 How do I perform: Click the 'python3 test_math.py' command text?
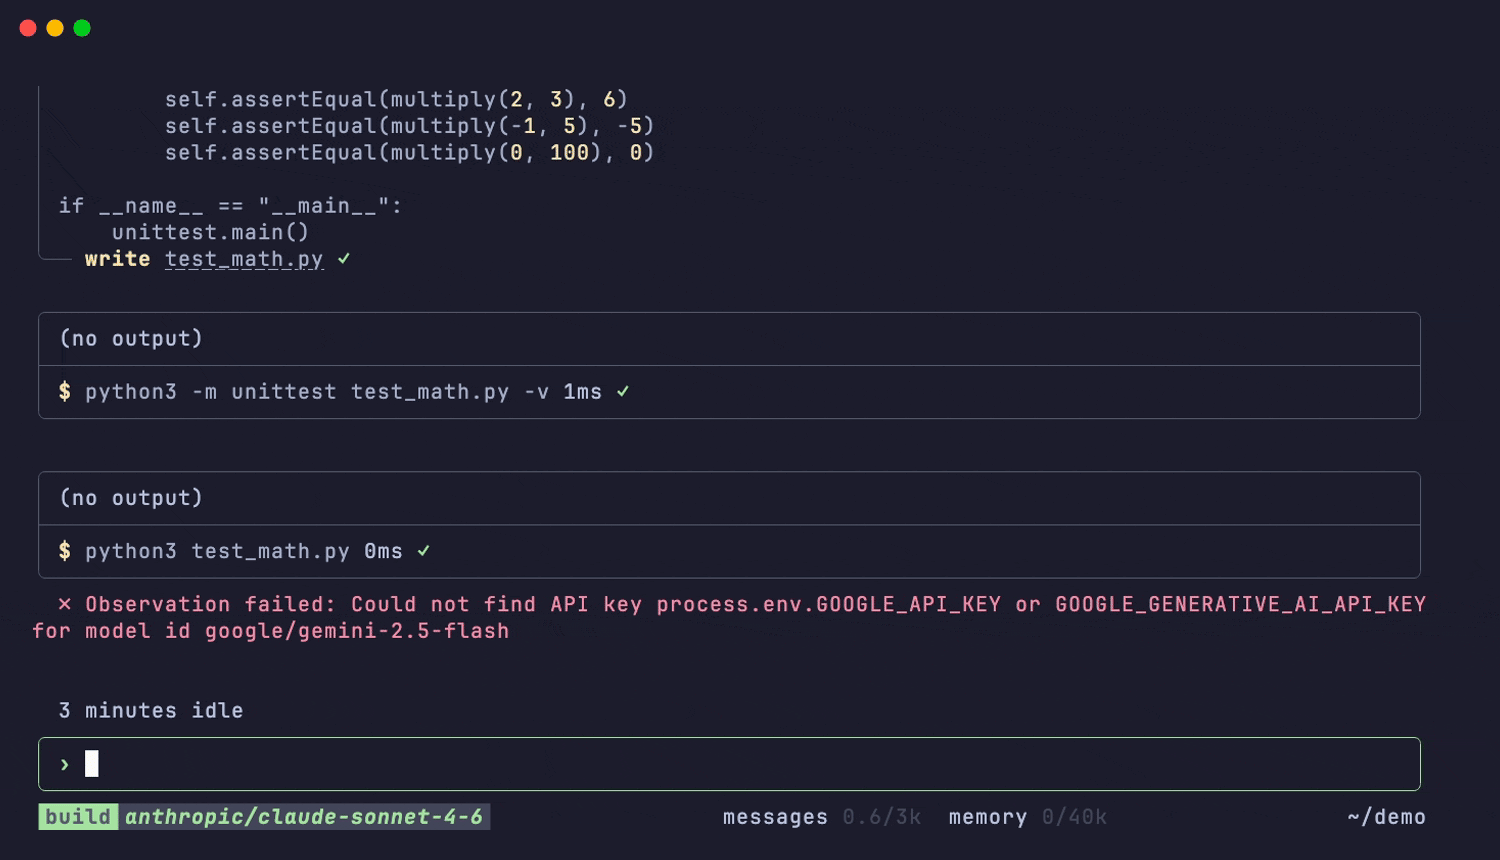point(217,551)
